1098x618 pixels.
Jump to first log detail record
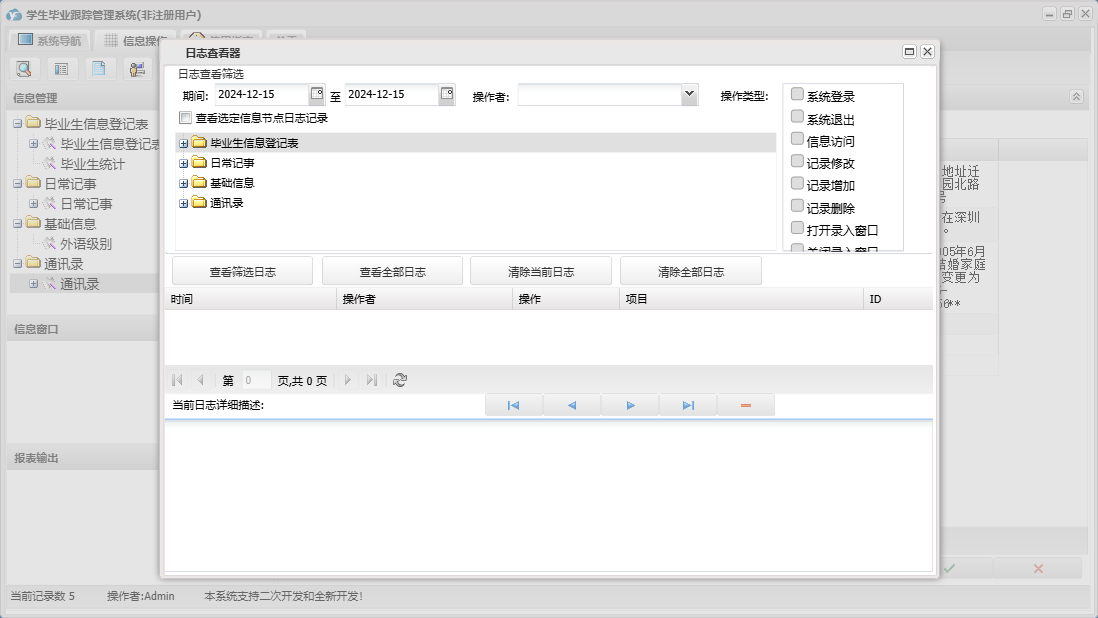tap(513, 405)
